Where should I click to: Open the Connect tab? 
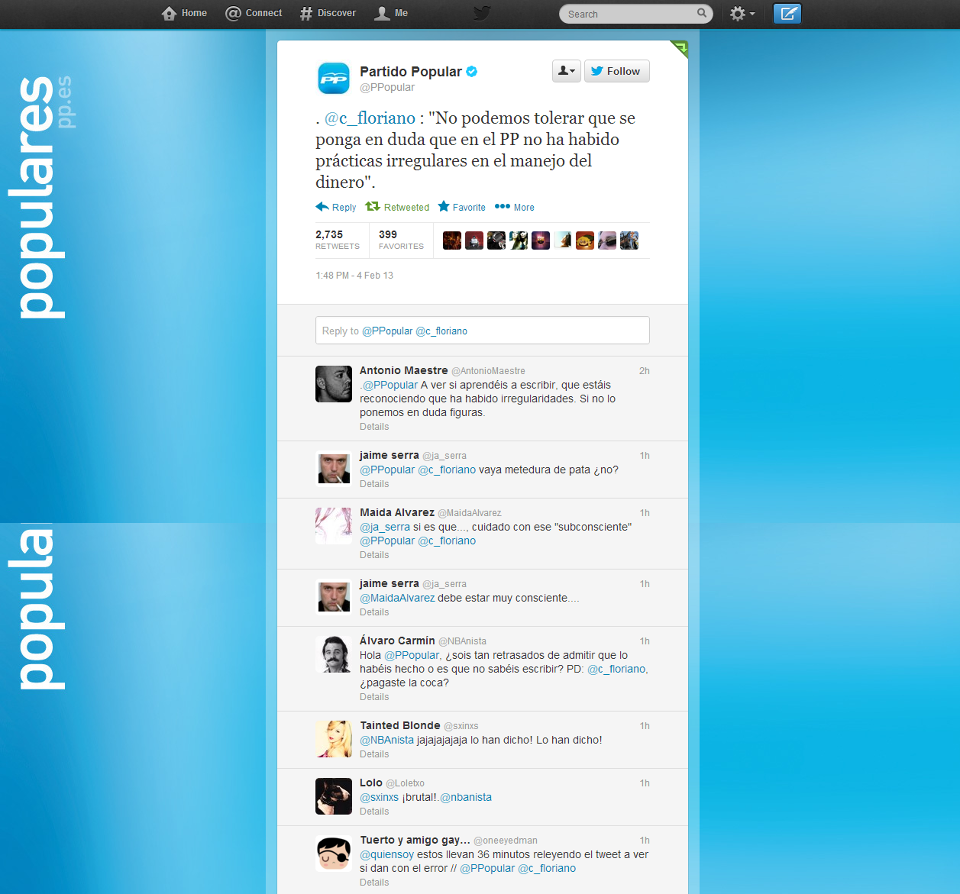coord(253,13)
